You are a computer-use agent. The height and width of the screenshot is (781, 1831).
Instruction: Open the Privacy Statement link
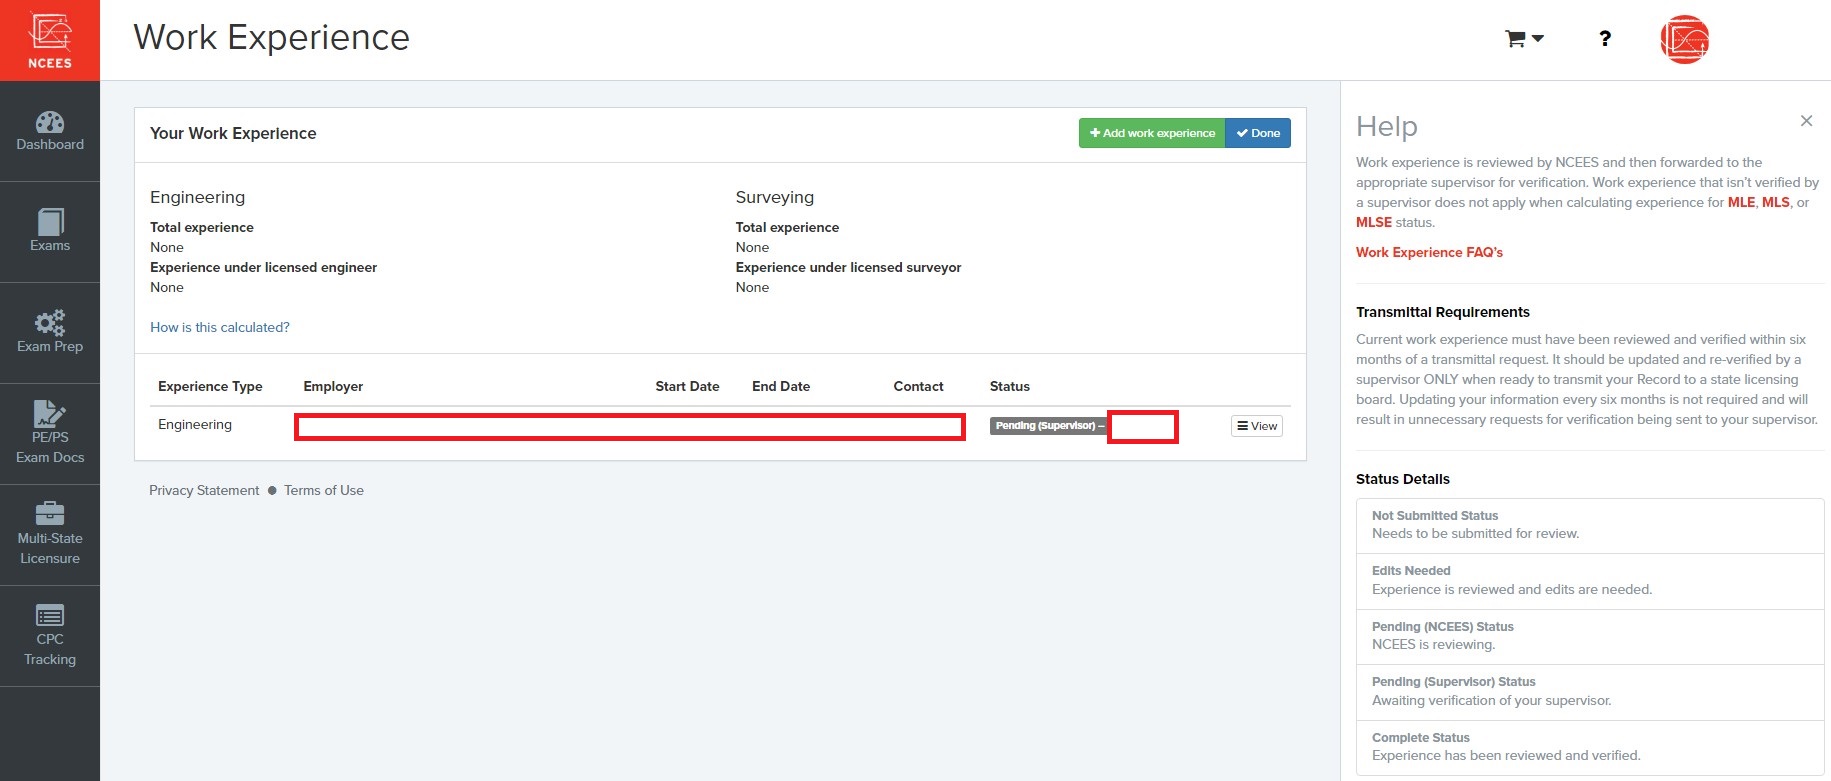point(204,490)
